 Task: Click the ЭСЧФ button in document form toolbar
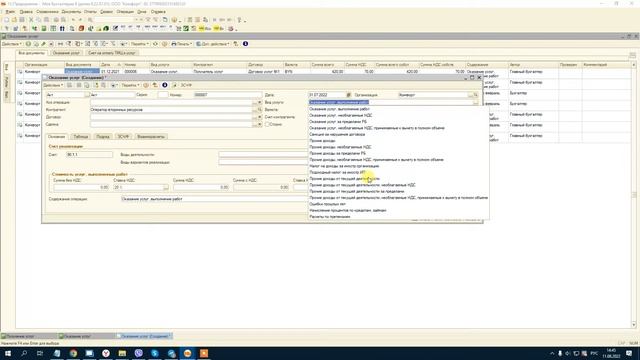(186, 85)
